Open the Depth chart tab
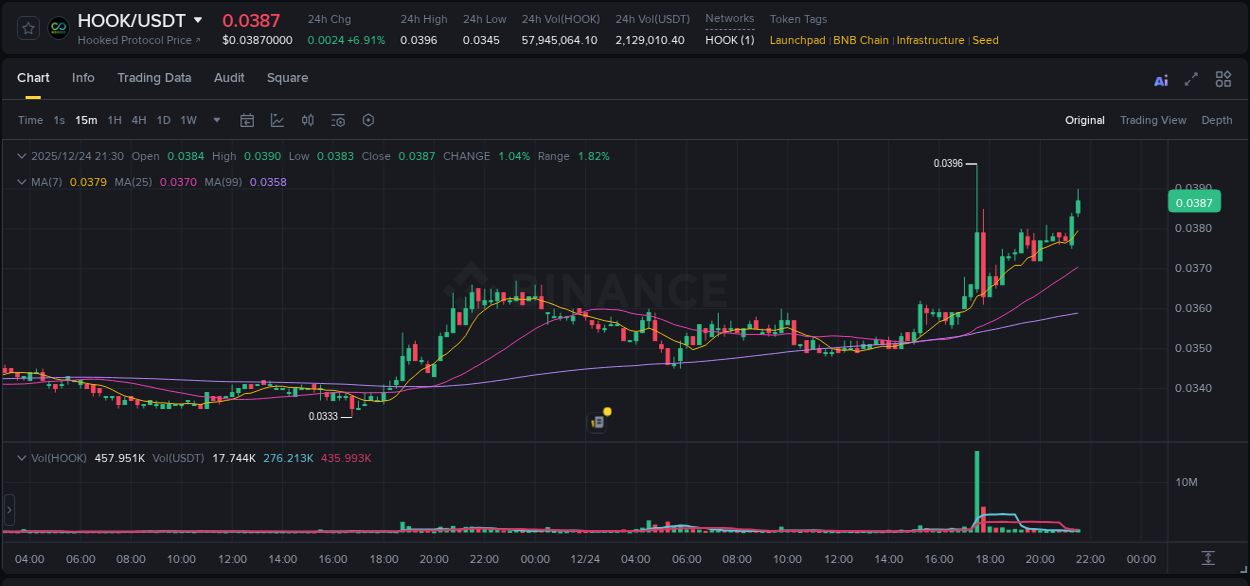 point(1216,120)
